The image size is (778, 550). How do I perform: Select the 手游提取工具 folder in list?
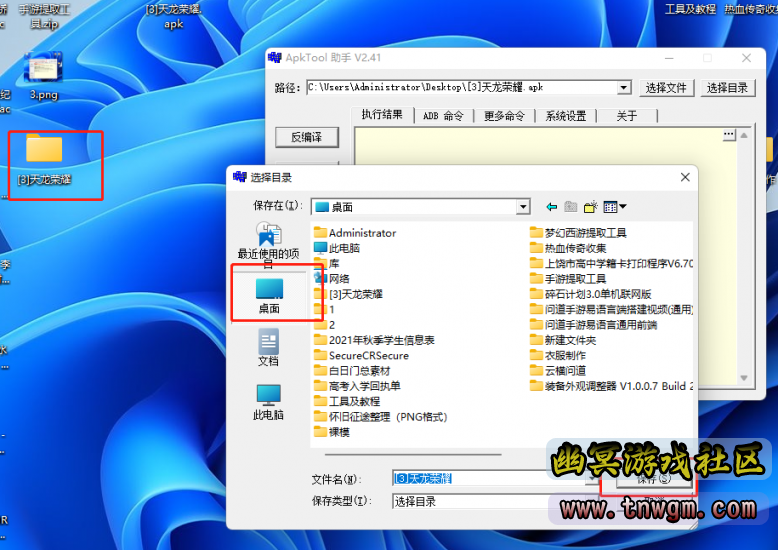[x=568, y=279]
